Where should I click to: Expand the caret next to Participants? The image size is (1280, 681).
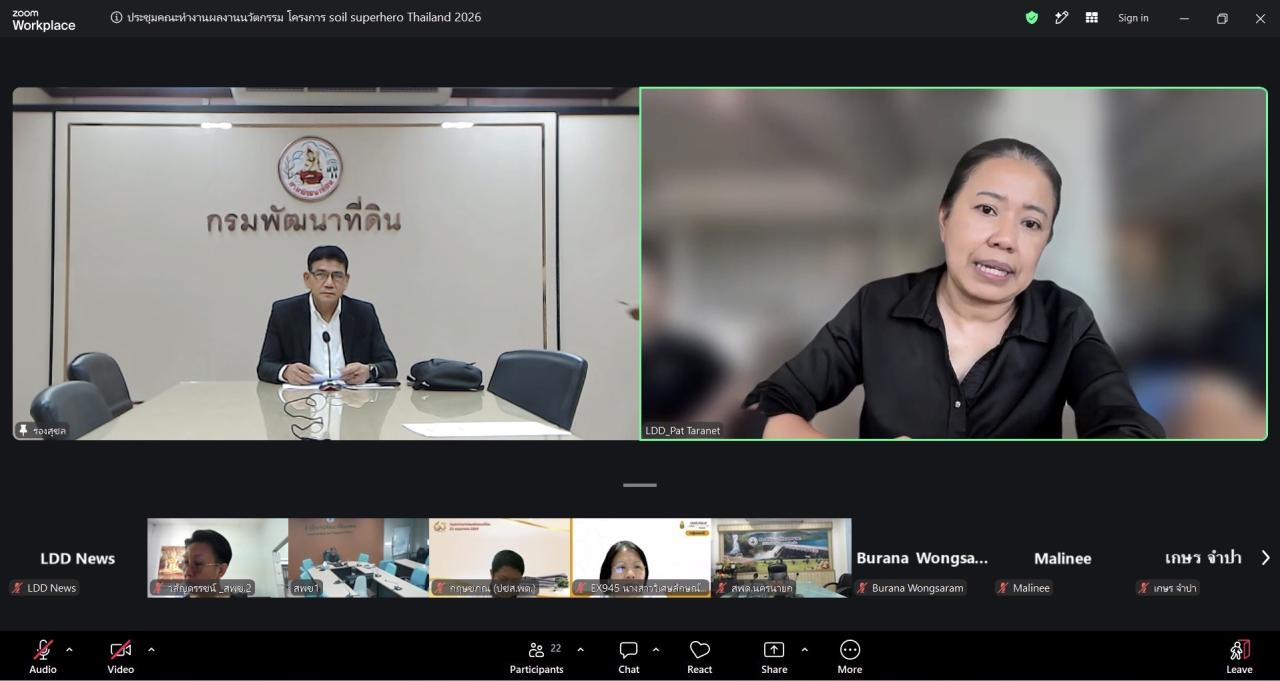pos(580,650)
